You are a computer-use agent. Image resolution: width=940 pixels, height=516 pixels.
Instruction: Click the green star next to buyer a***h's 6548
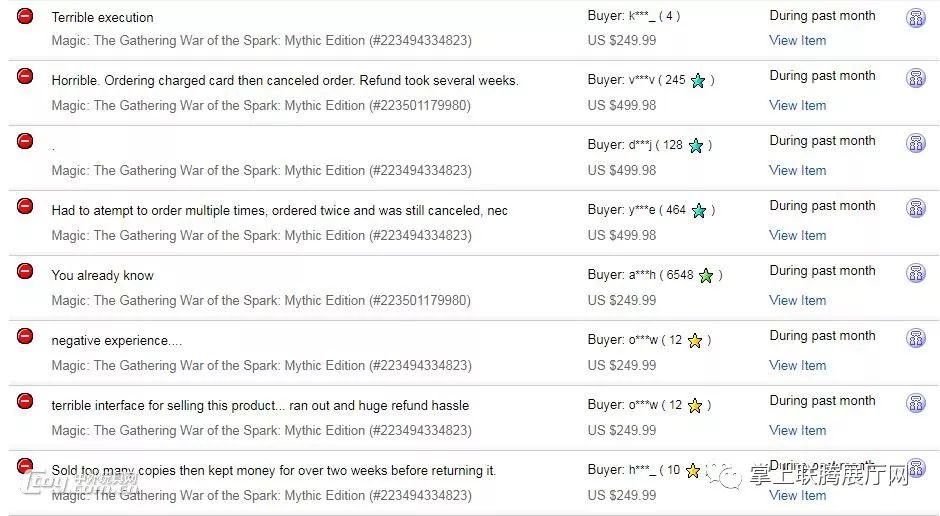(x=706, y=275)
